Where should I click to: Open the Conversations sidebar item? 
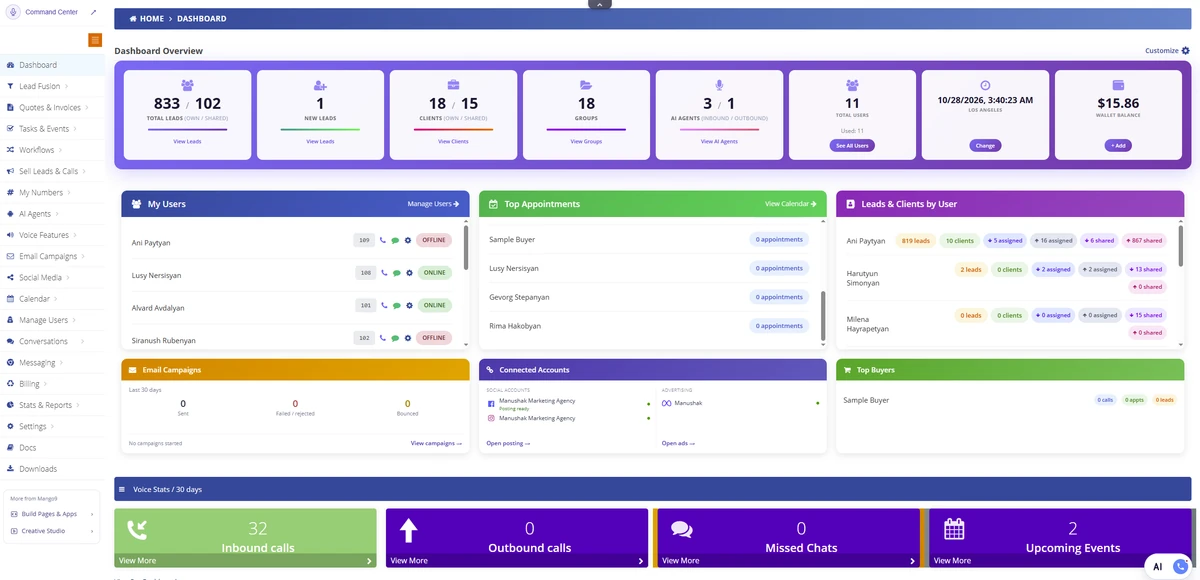52,341
